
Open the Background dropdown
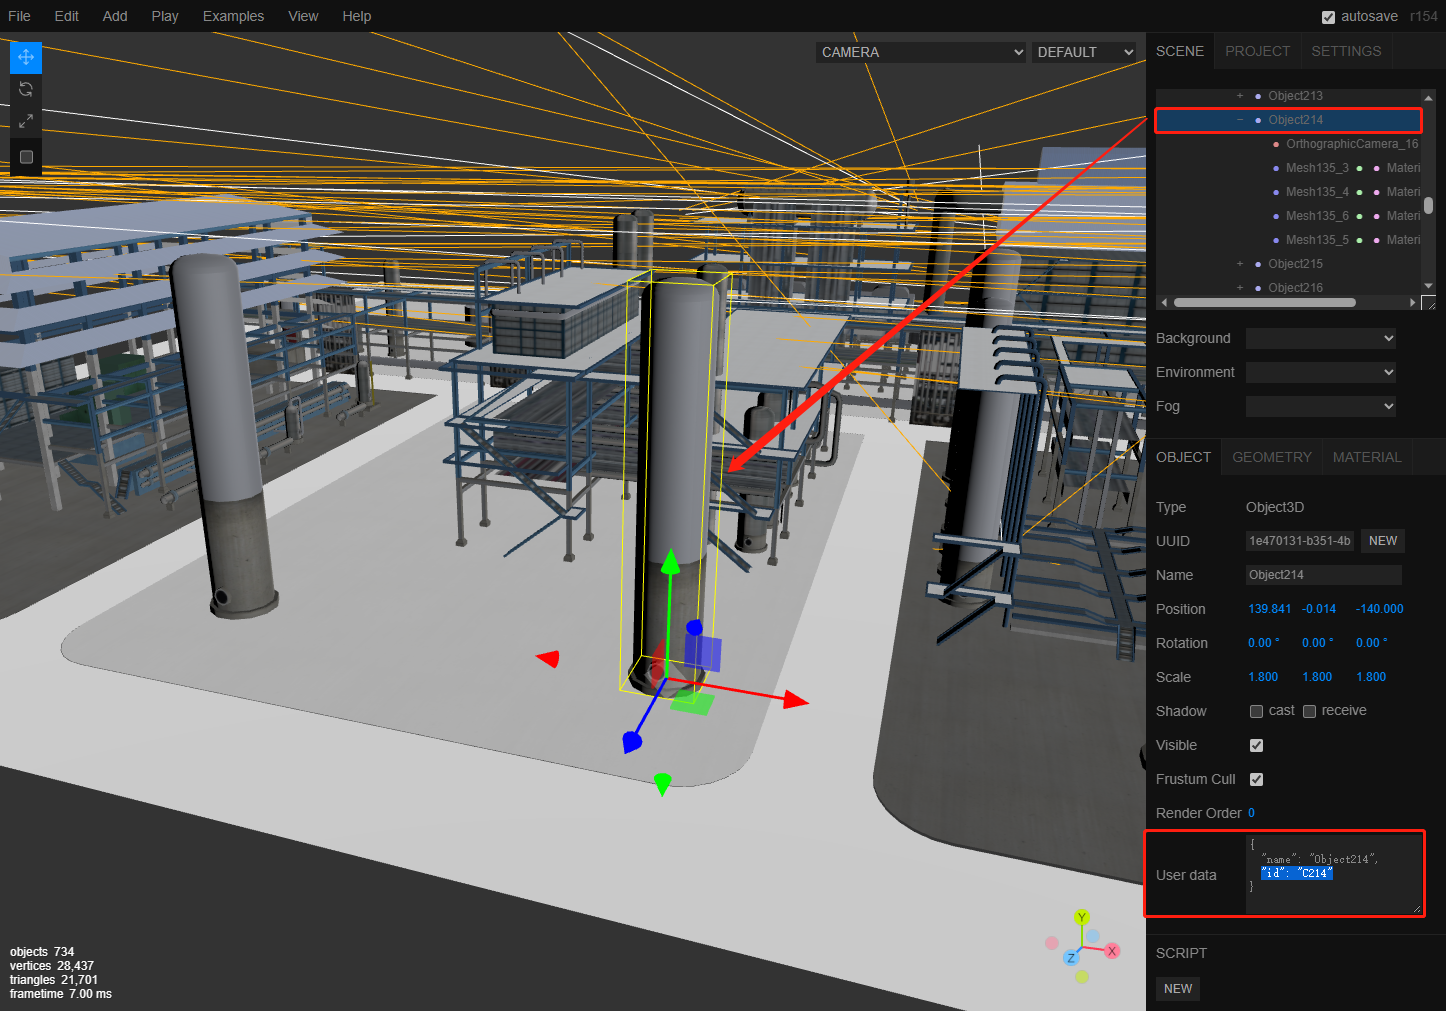pos(1320,338)
